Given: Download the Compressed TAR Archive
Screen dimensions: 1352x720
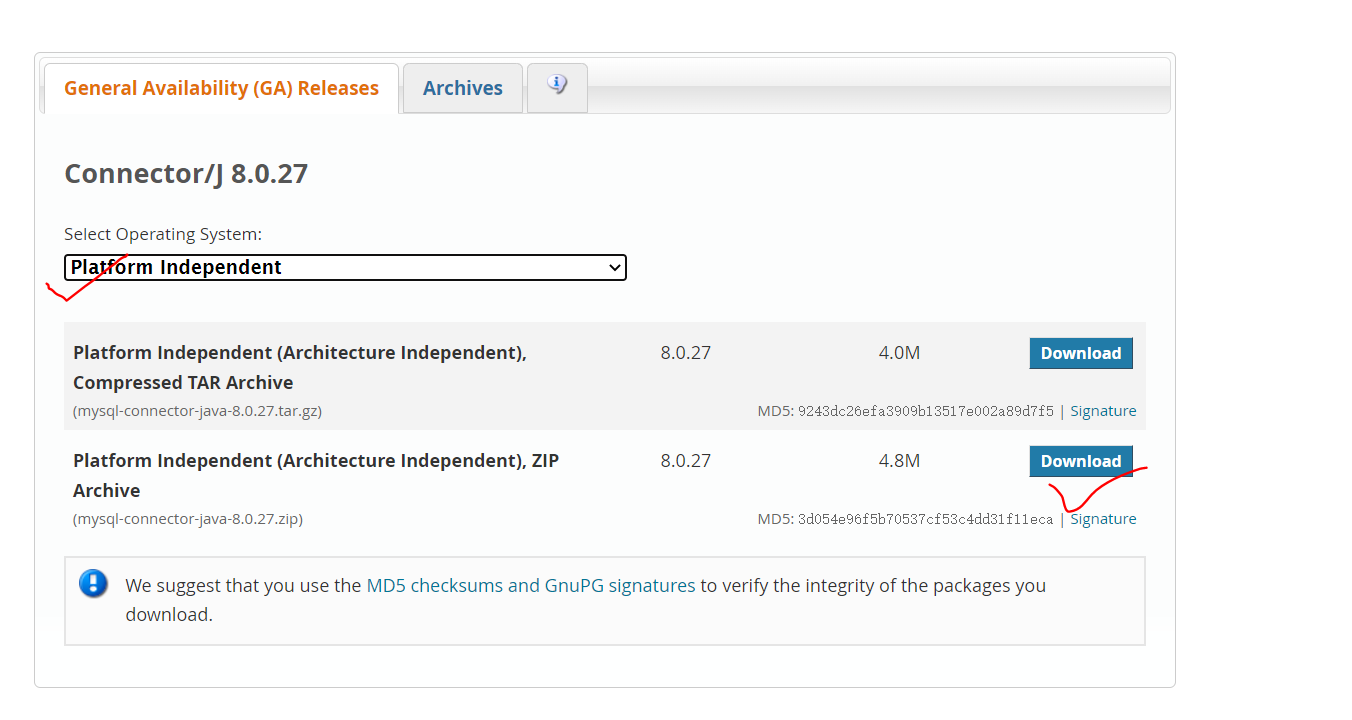Looking at the screenshot, I should click(1081, 353).
